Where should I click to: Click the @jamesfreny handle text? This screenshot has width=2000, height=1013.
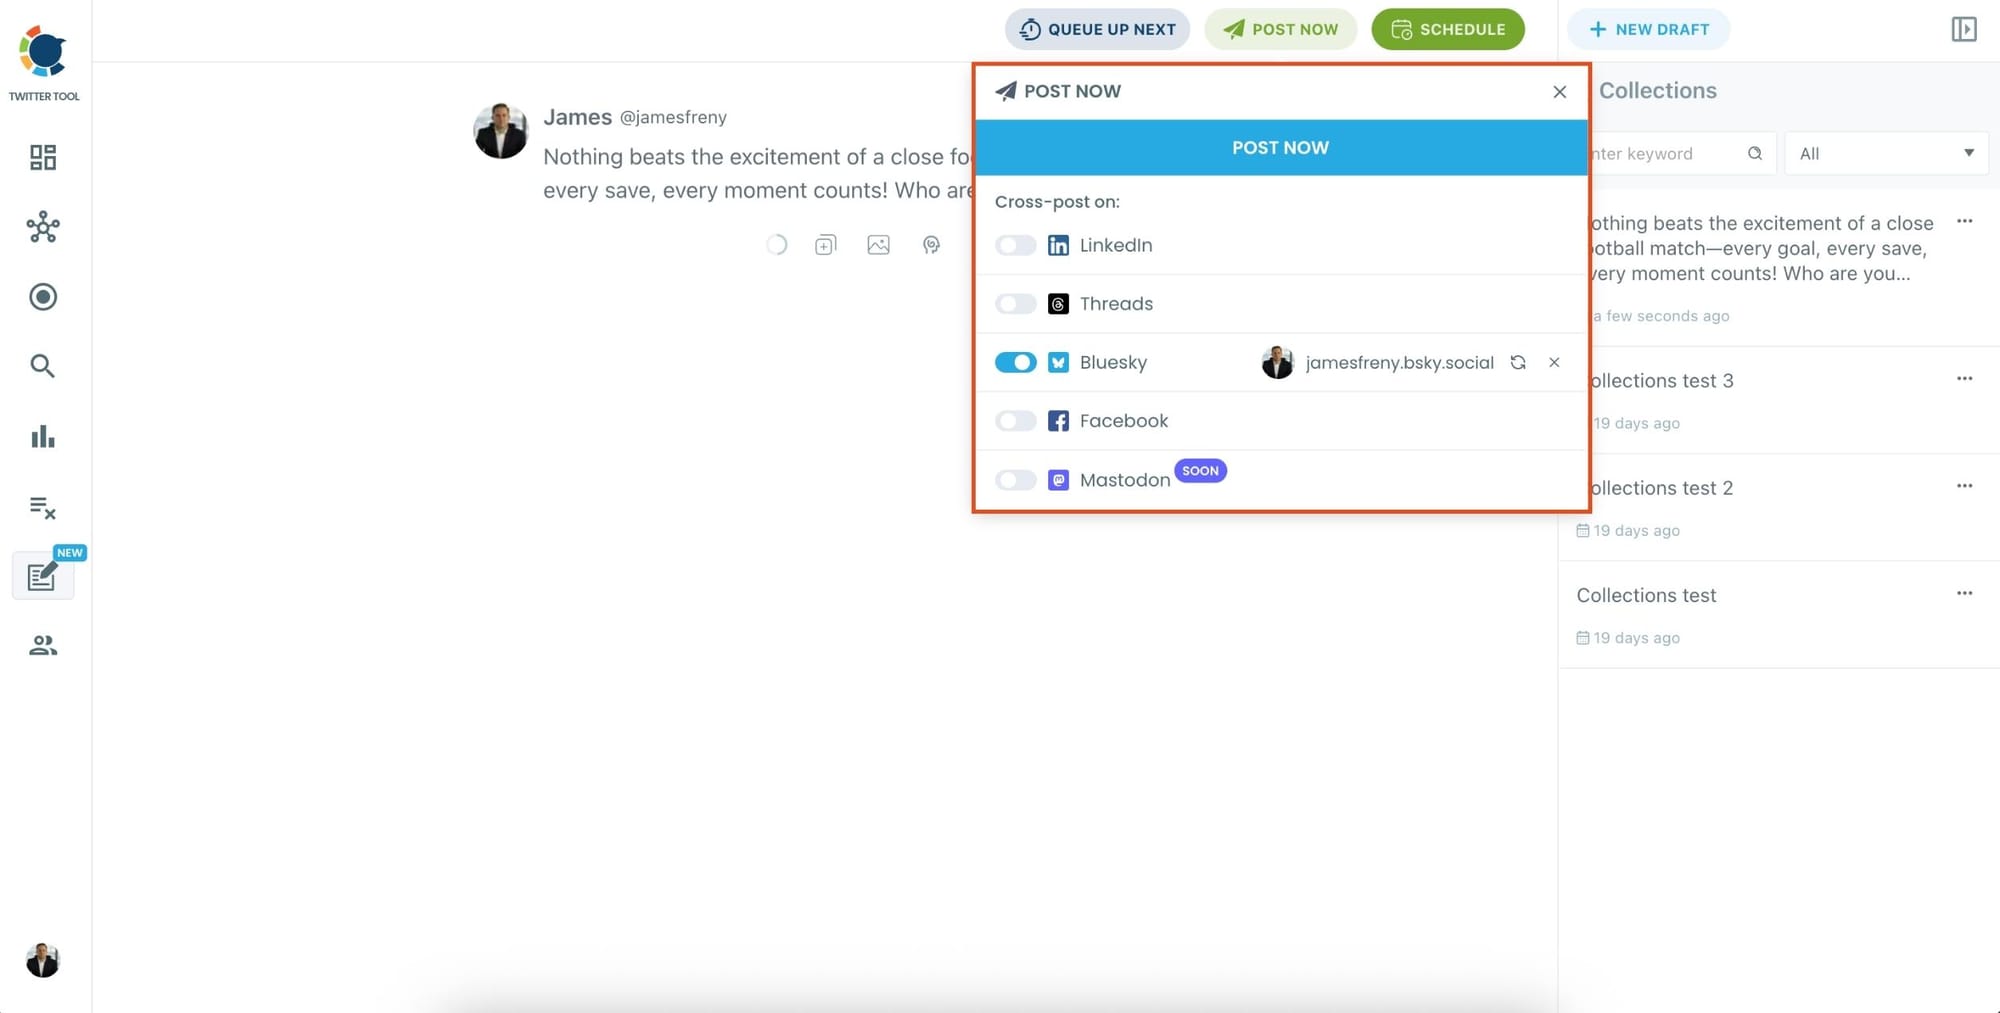coord(673,117)
